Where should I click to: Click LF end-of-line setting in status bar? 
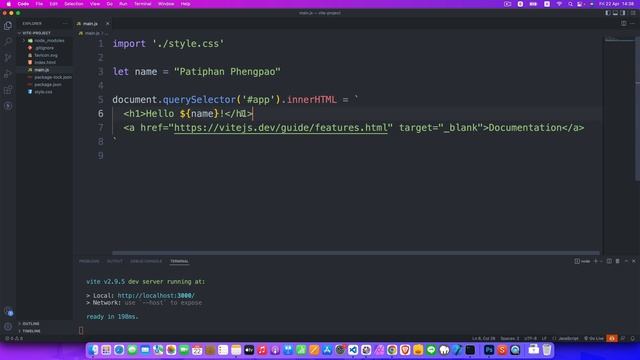544,338
